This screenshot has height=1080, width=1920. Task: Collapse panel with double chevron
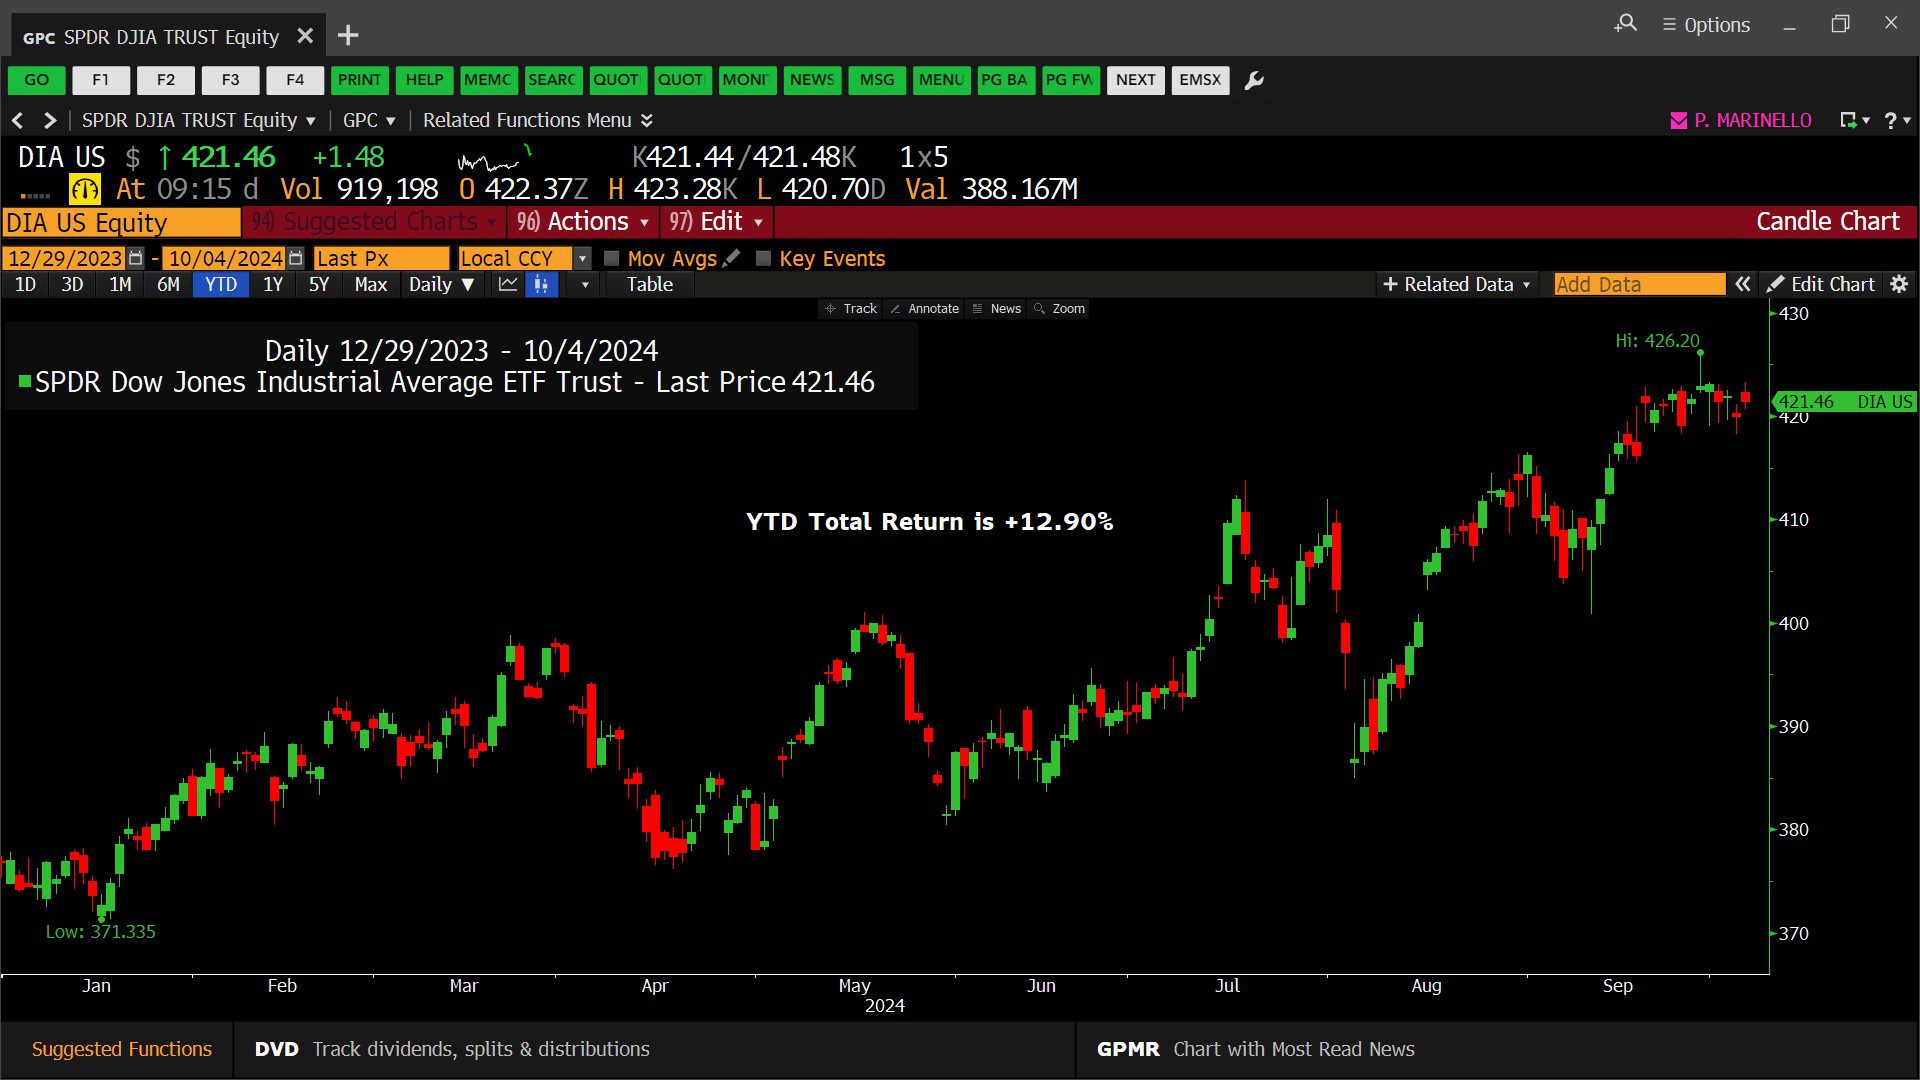pos(1743,284)
